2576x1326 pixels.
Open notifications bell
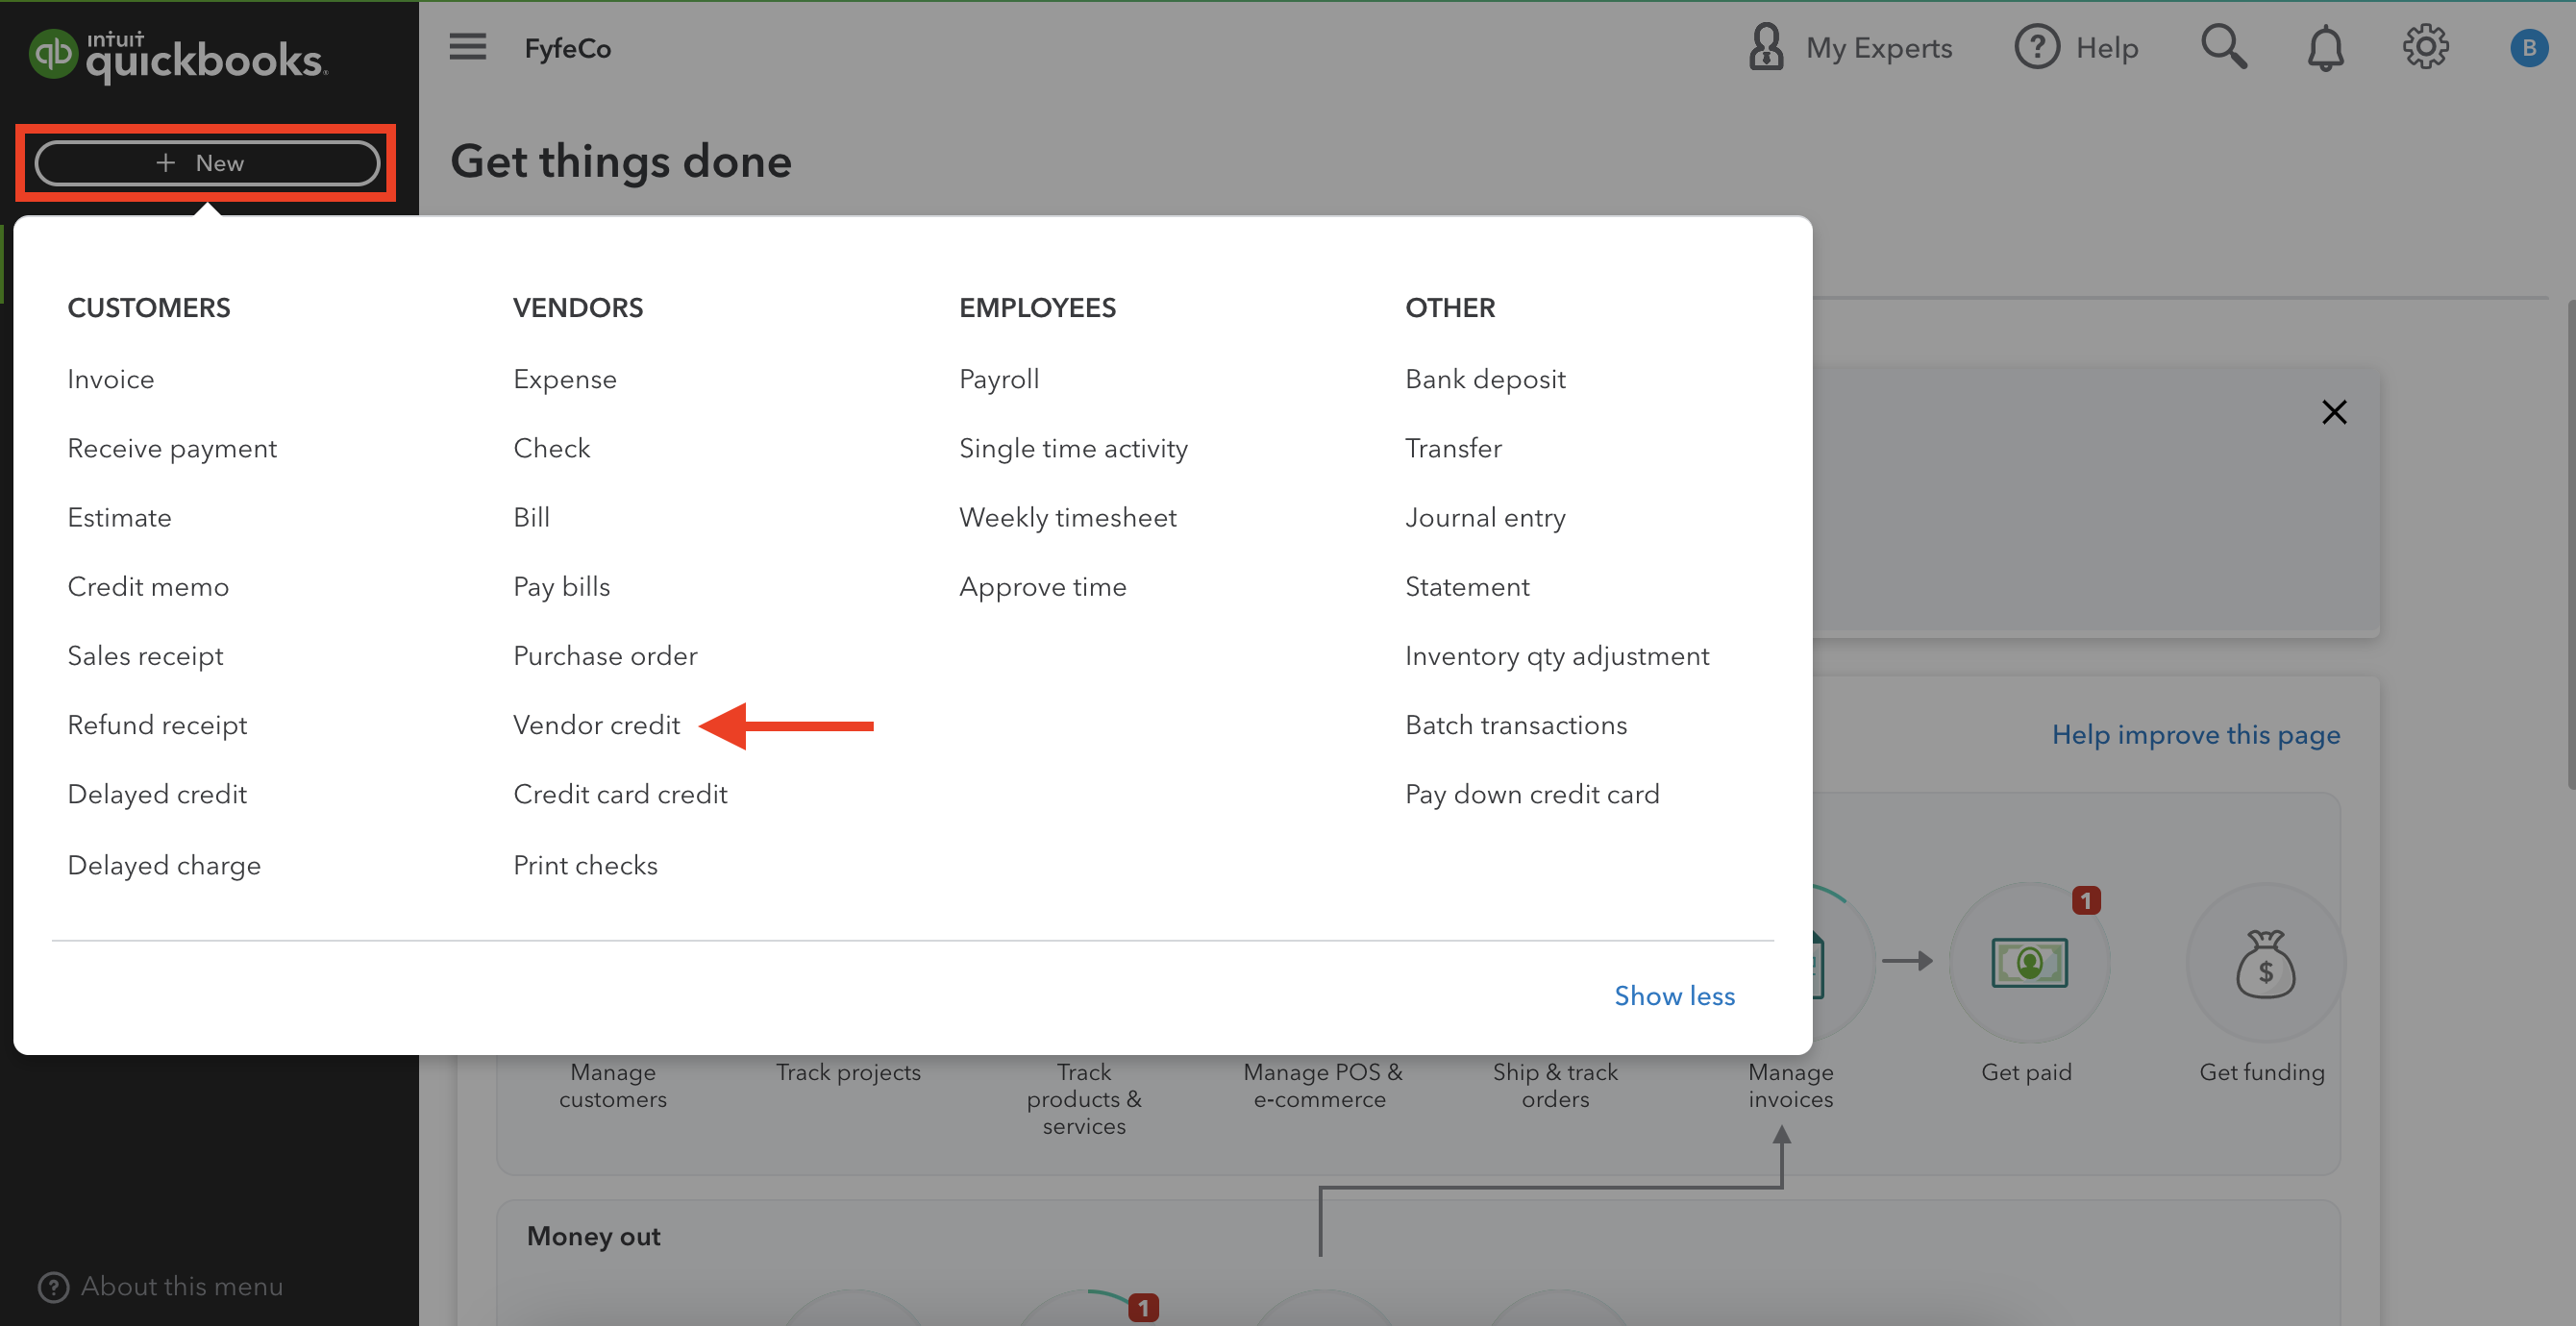click(x=2325, y=48)
